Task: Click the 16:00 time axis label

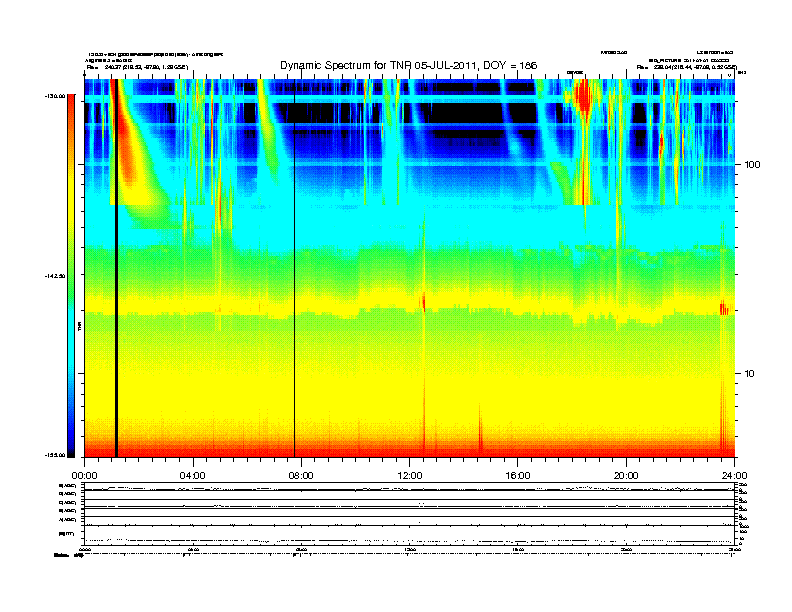Action: click(518, 476)
